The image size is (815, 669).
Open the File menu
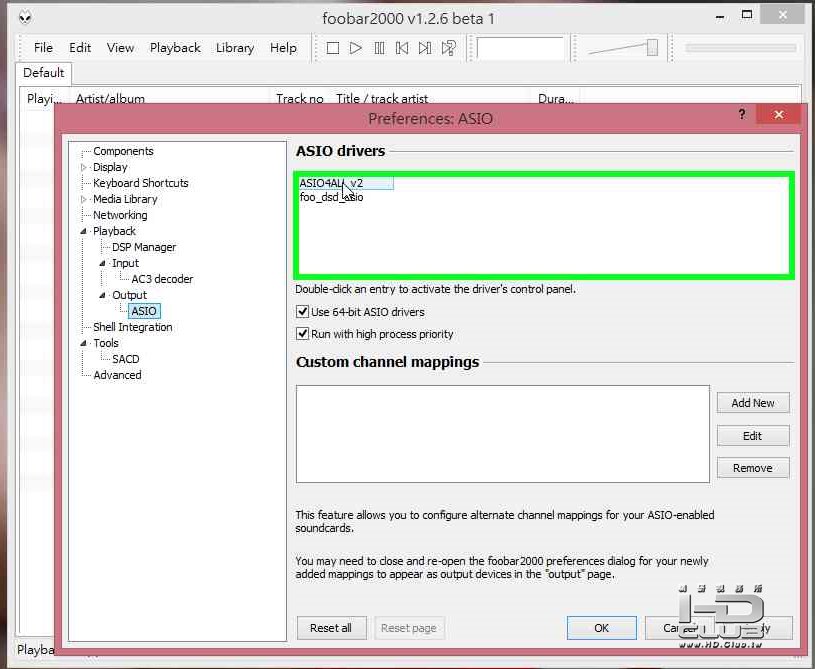(43, 48)
